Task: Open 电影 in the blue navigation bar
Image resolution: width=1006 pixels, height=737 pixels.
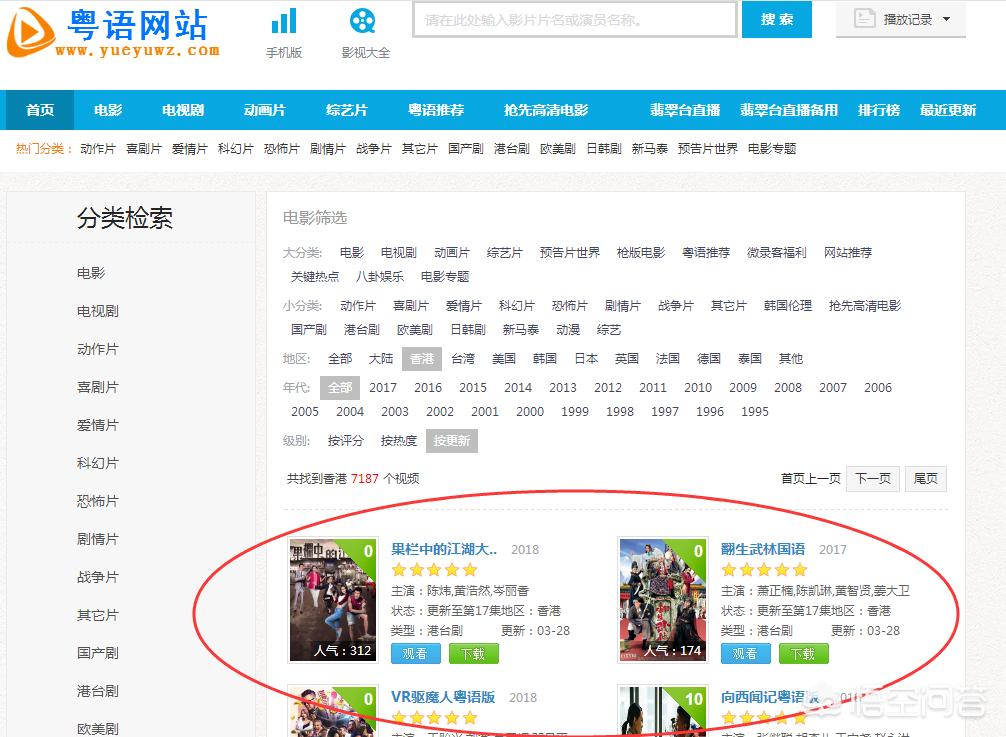Action: 108,110
